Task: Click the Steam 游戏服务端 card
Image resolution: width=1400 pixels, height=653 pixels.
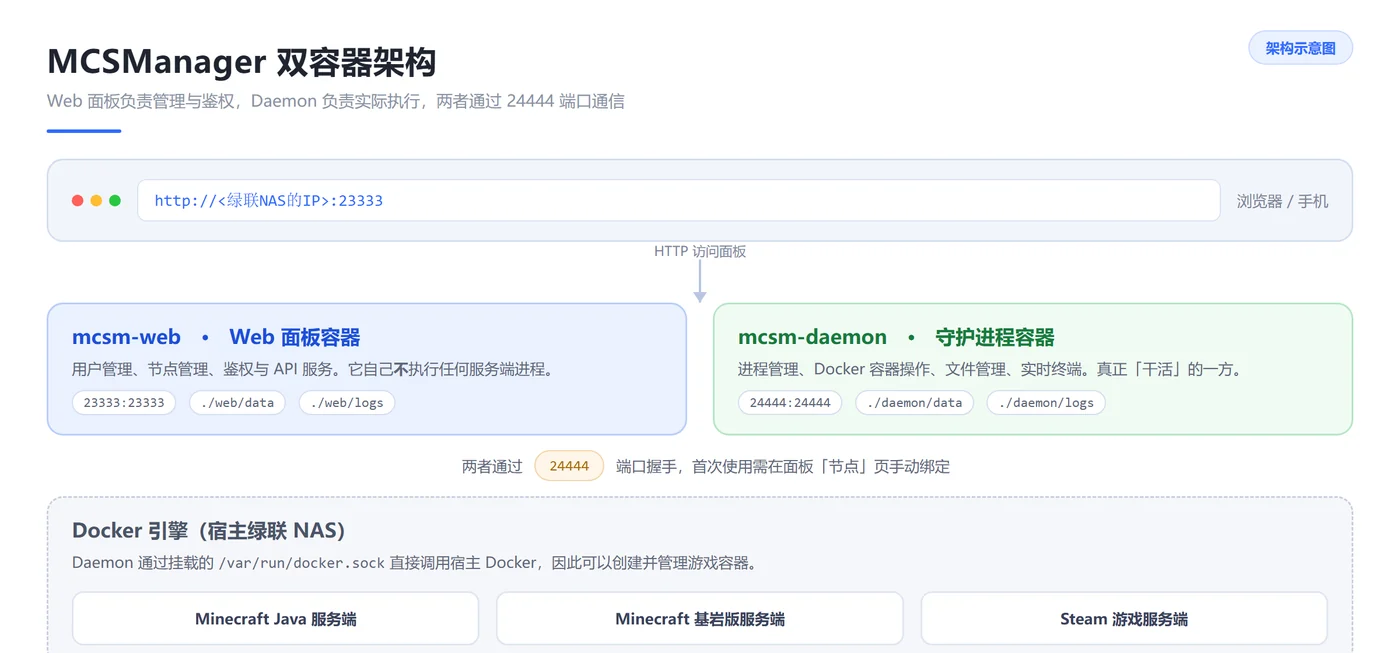Action: click(x=1124, y=618)
